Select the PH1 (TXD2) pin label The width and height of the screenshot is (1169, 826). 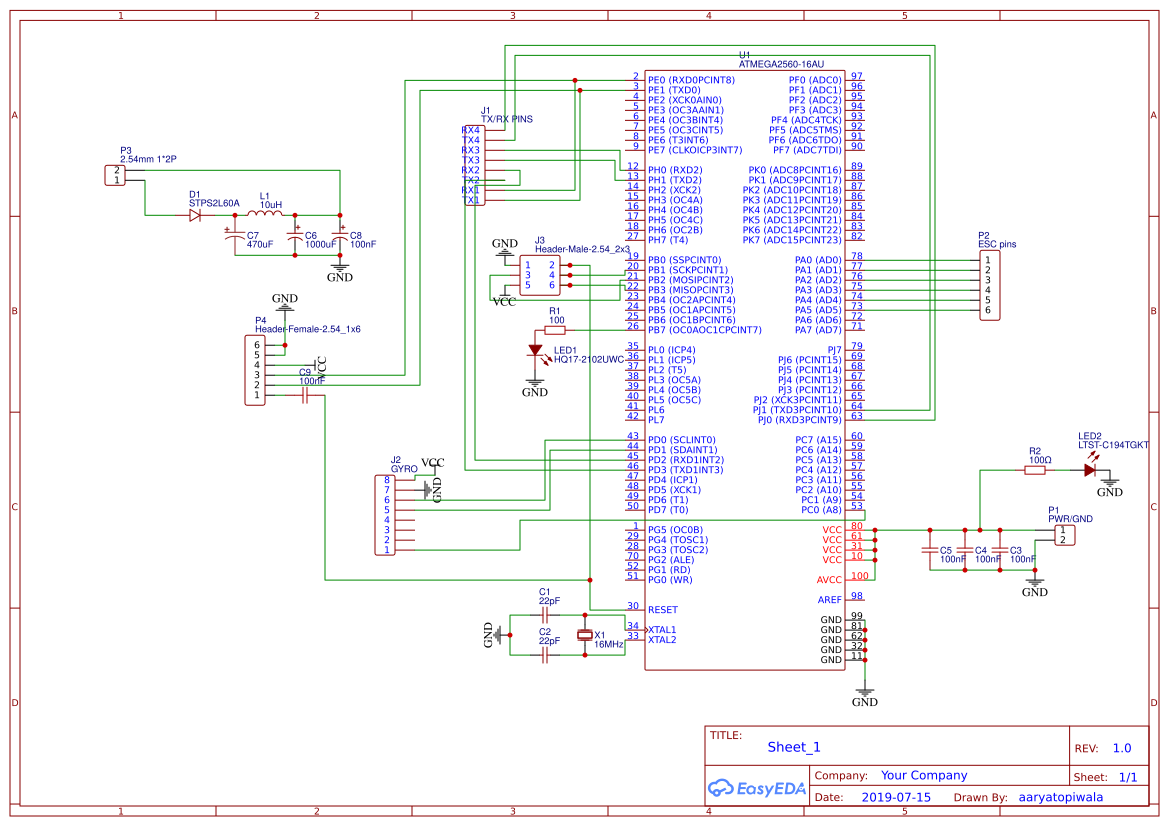pyautogui.click(x=675, y=180)
